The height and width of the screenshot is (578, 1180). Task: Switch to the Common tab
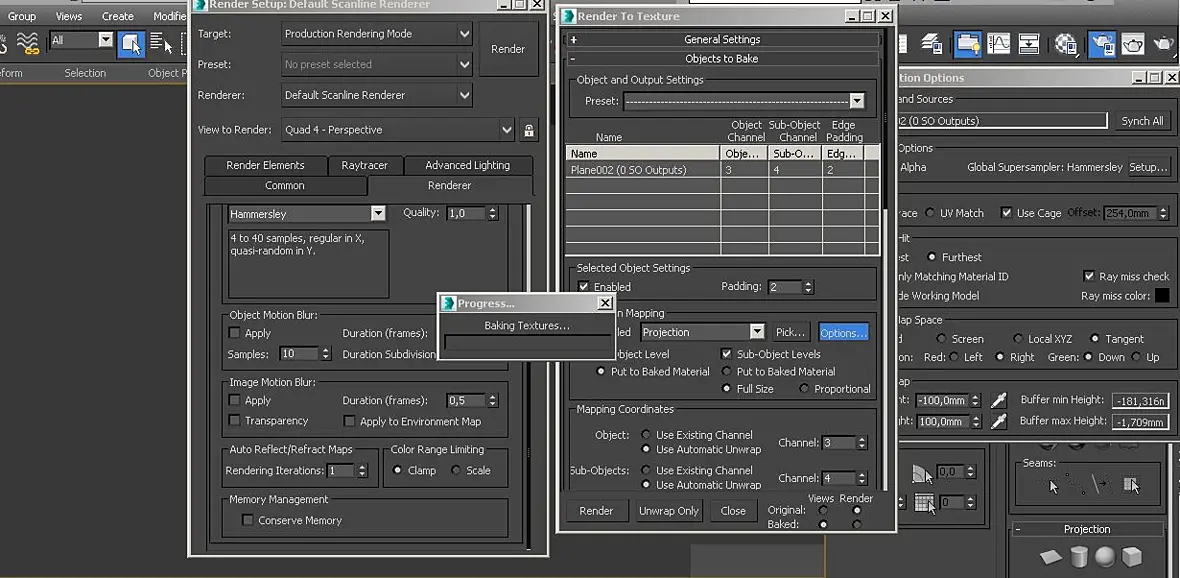(285, 186)
